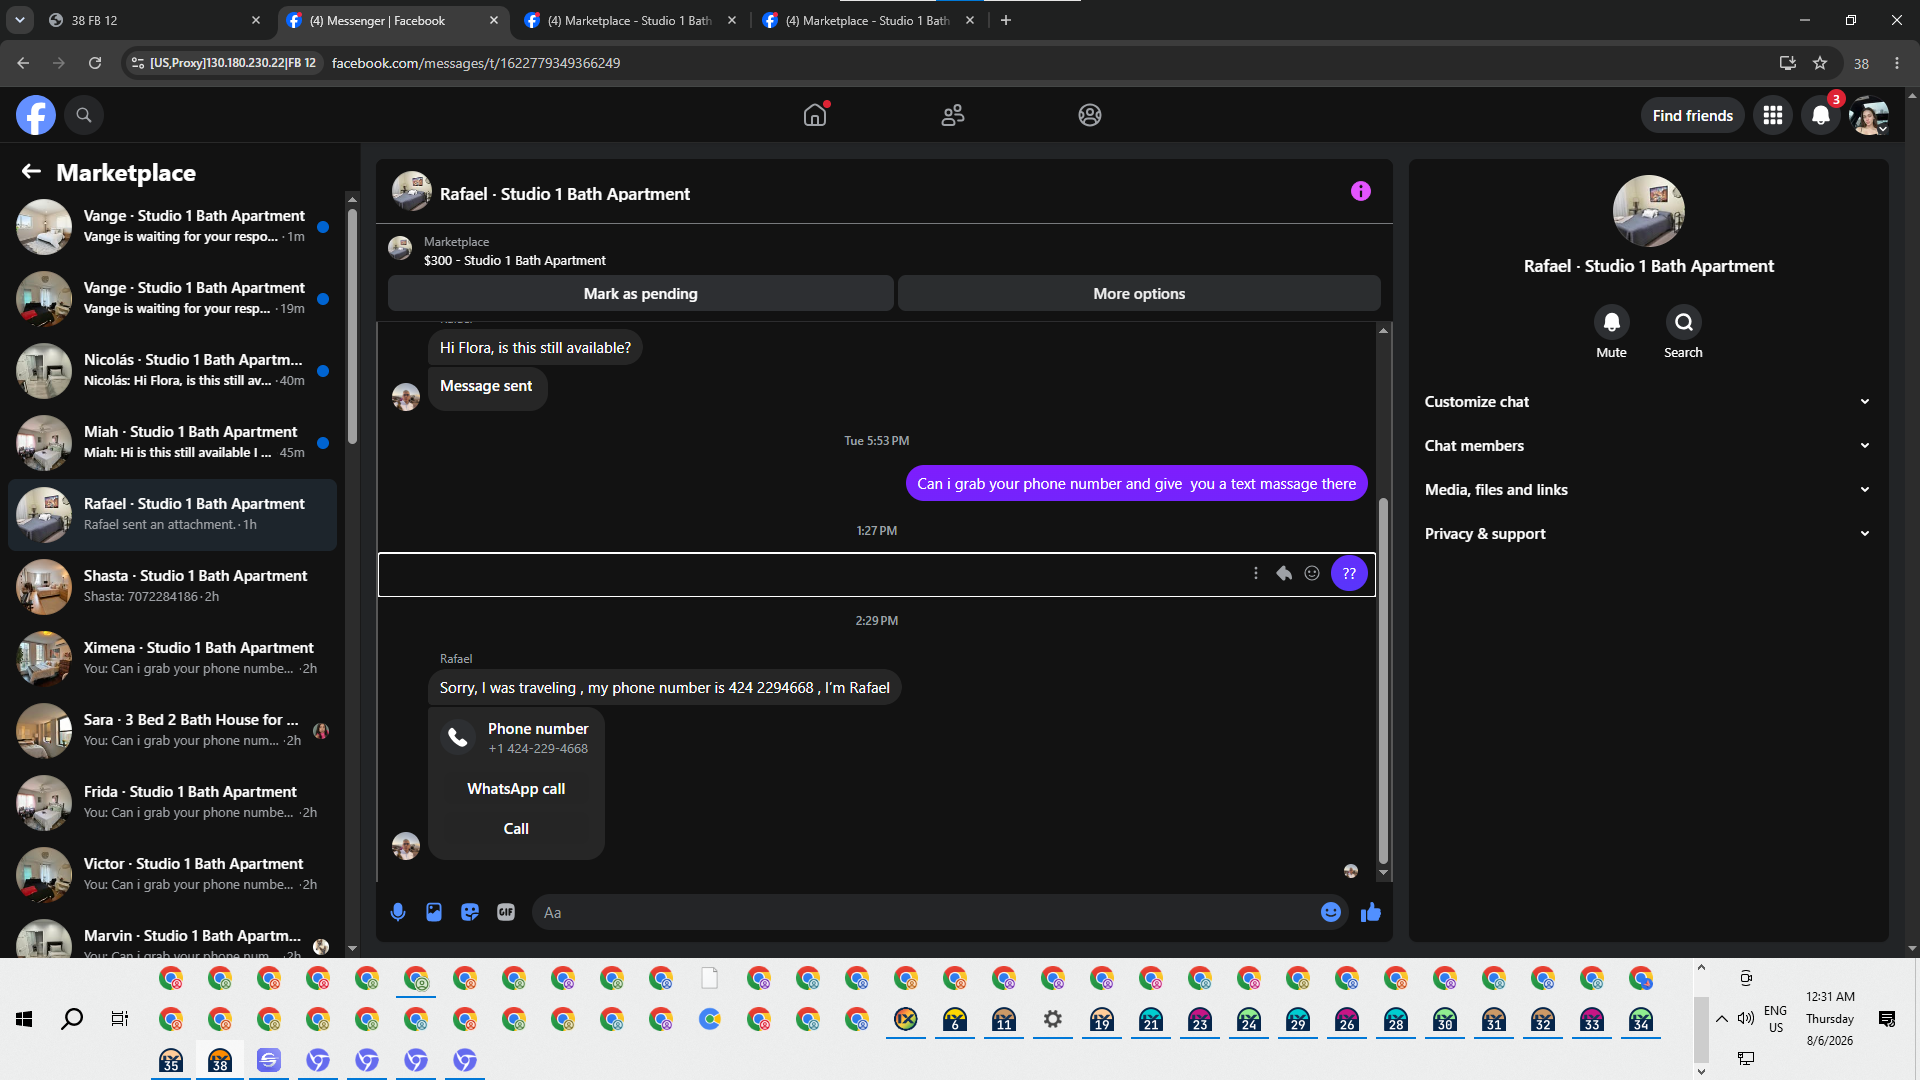Open the Menu grid icon
Screen dimensions: 1920x1080
pos(1773,115)
